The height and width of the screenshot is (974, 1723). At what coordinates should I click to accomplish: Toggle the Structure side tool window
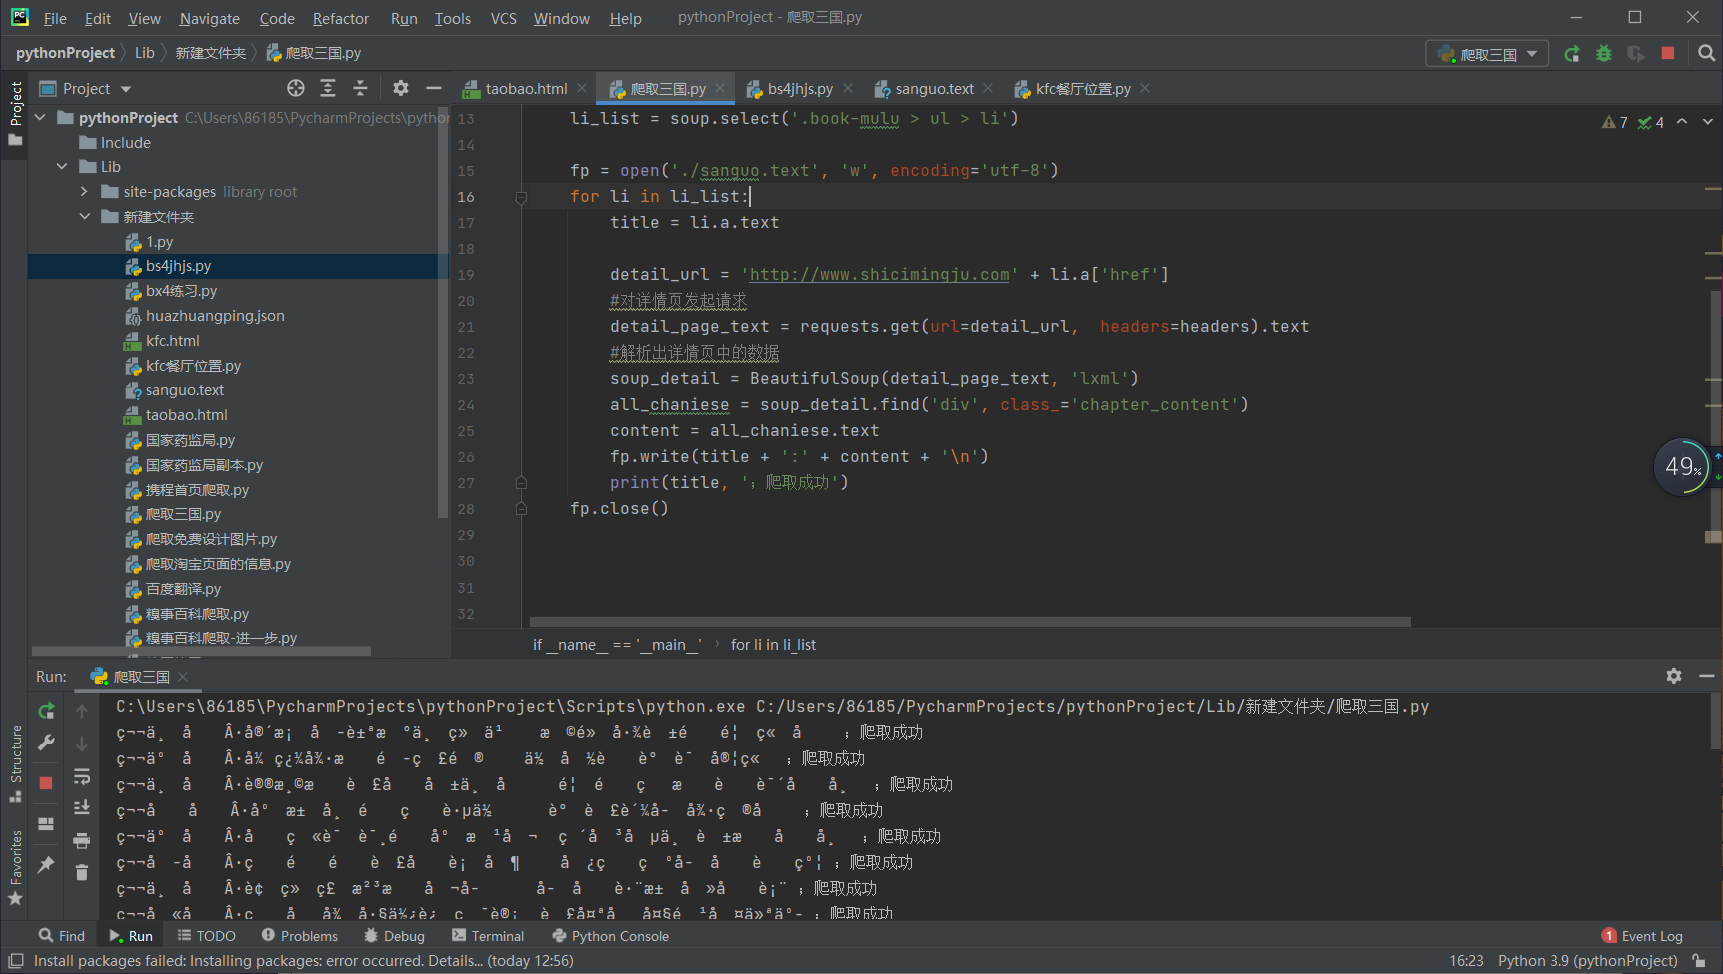(15, 764)
